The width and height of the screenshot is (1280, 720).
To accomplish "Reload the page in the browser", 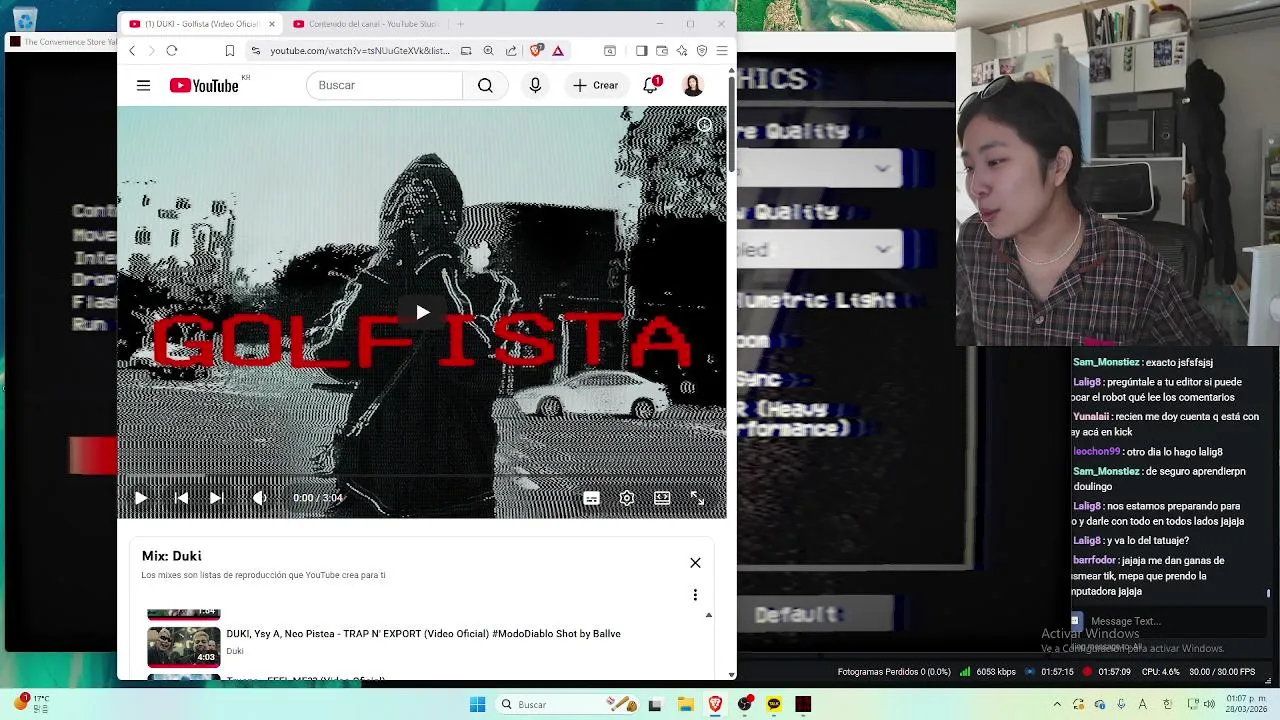I will coord(172,51).
